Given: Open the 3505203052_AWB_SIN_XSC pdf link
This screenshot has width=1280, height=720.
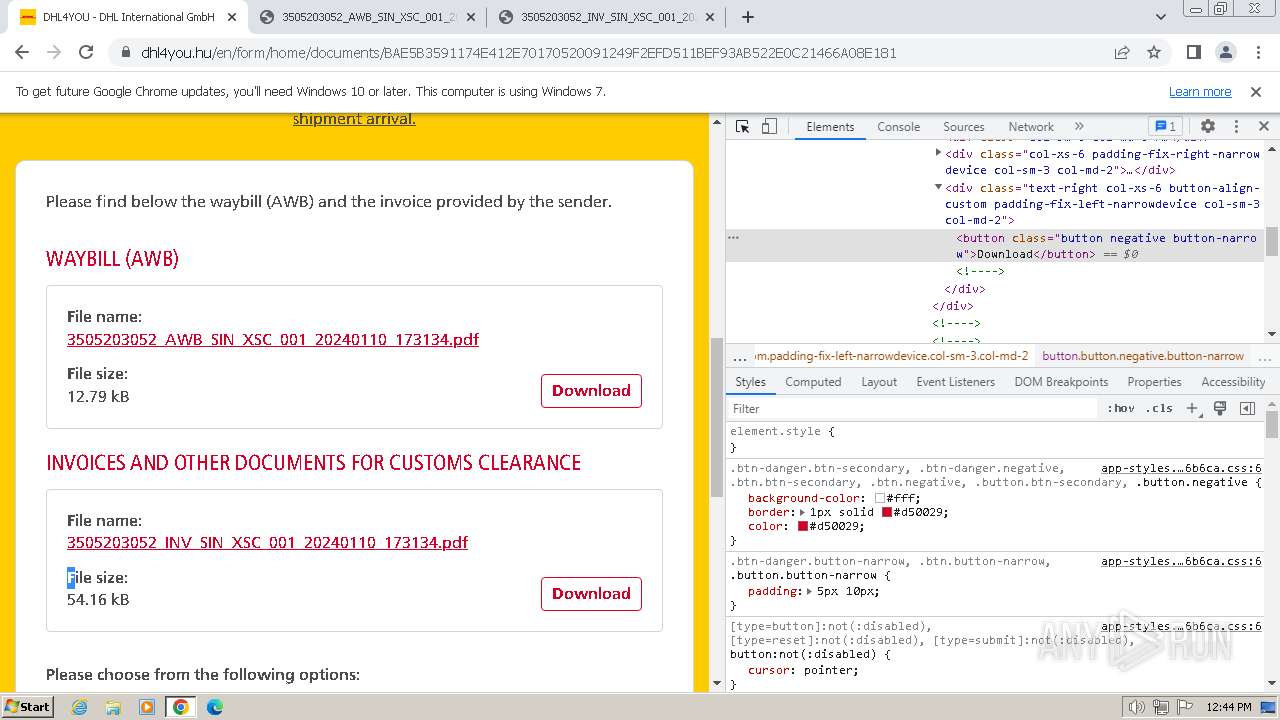Looking at the screenshot, I should click(x=273, y=340).
